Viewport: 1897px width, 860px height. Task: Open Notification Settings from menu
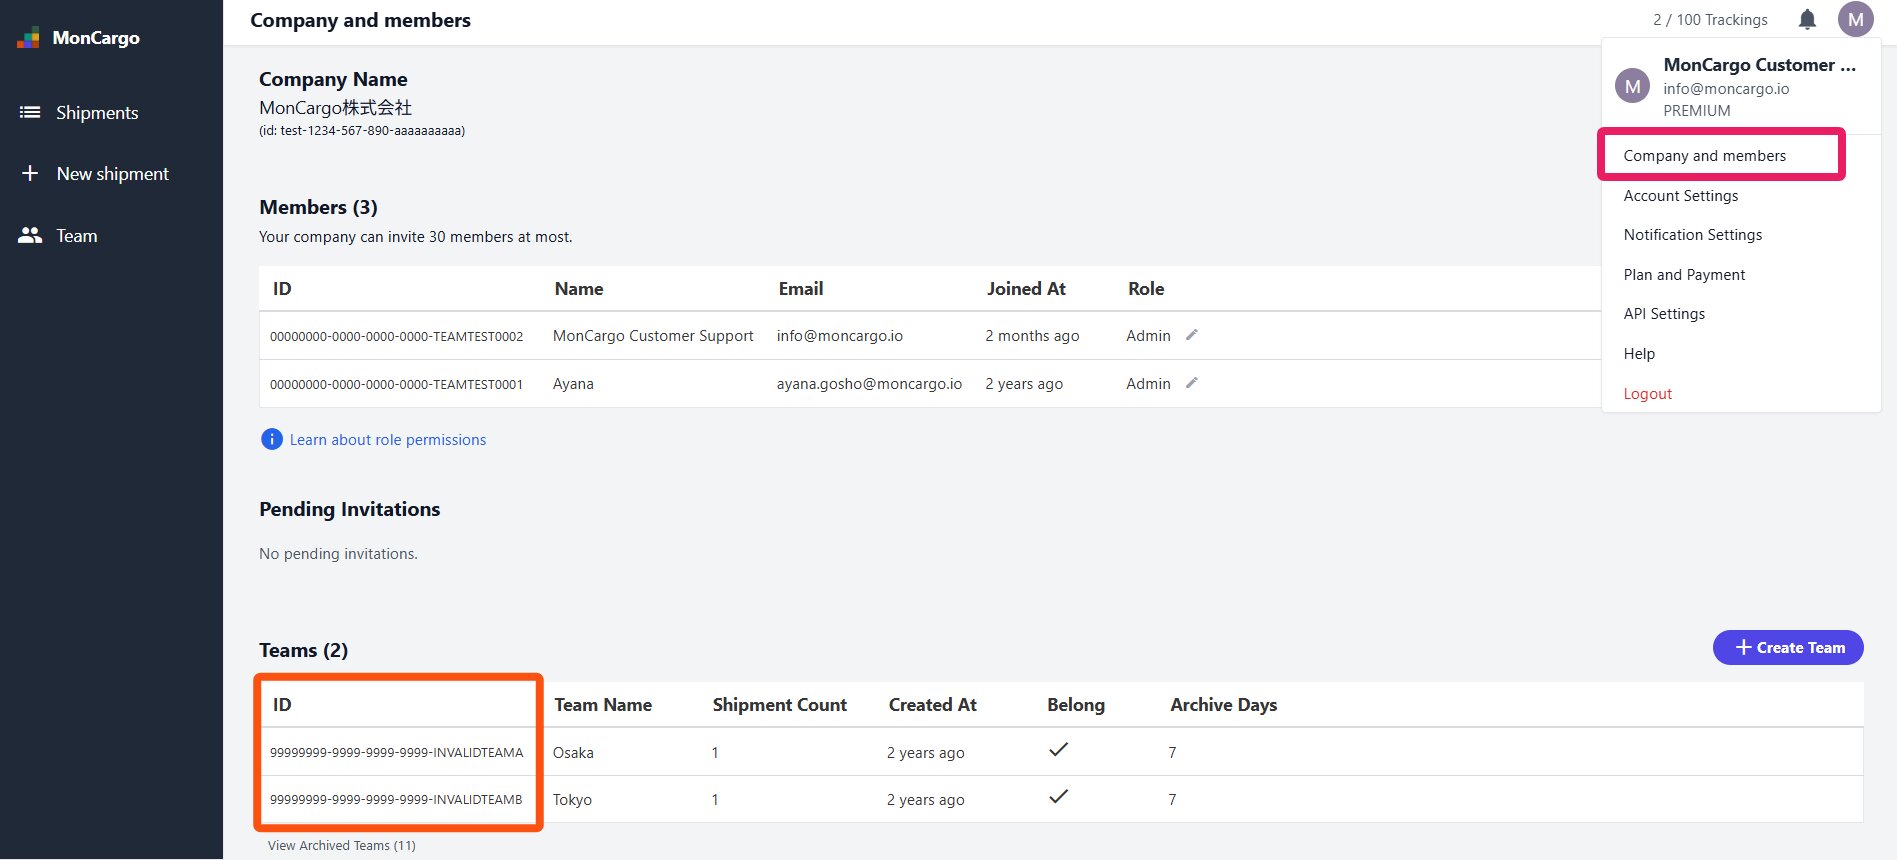1692,235
